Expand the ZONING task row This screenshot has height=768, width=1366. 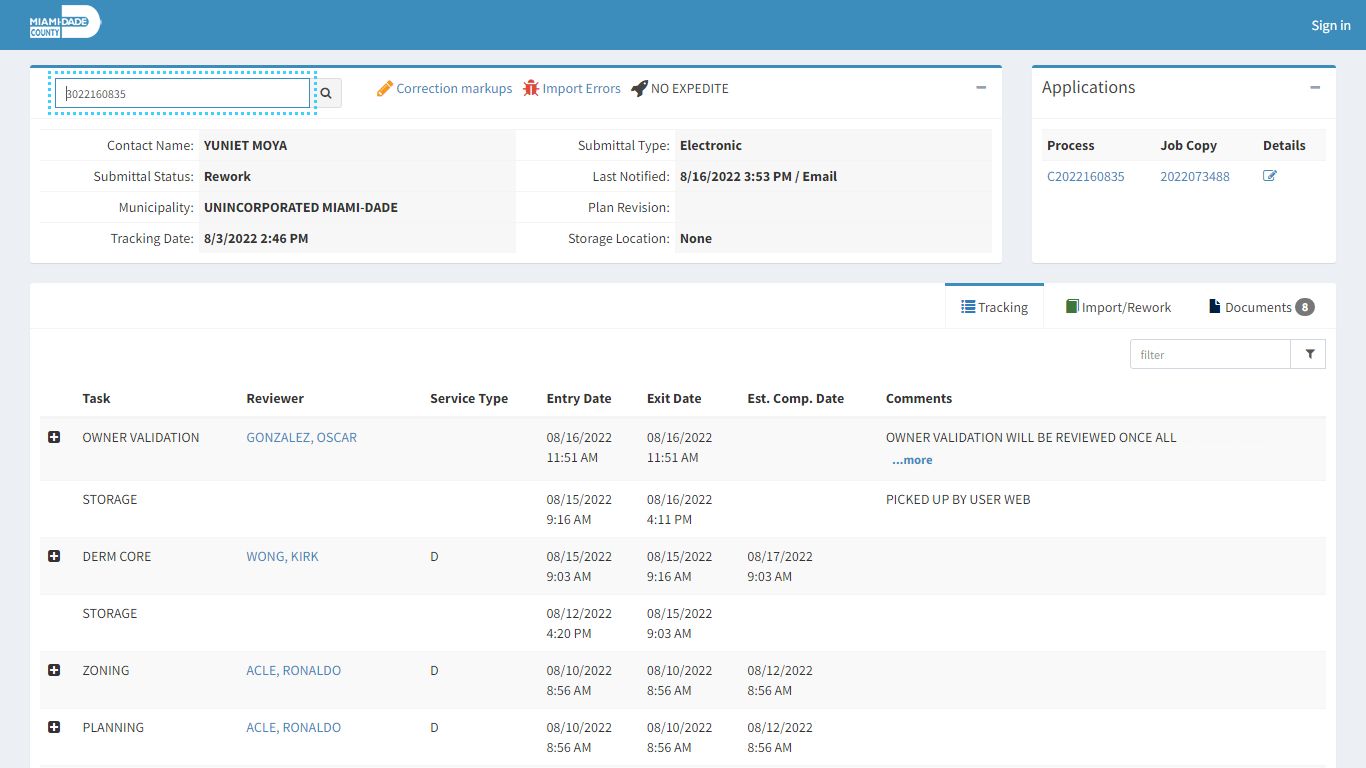(x=54, y=670)
